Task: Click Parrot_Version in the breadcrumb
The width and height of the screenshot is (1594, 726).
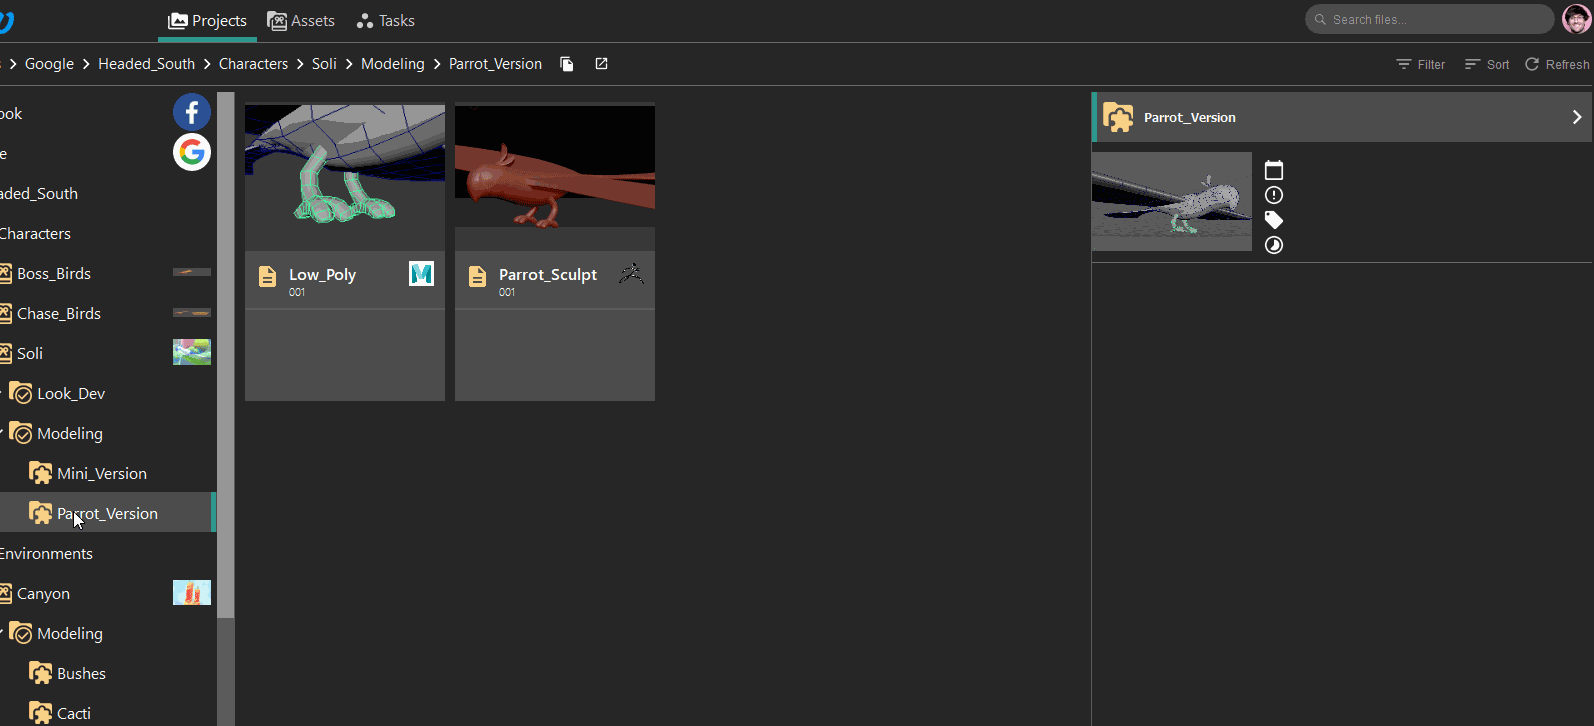Action: tap(495, 64)
